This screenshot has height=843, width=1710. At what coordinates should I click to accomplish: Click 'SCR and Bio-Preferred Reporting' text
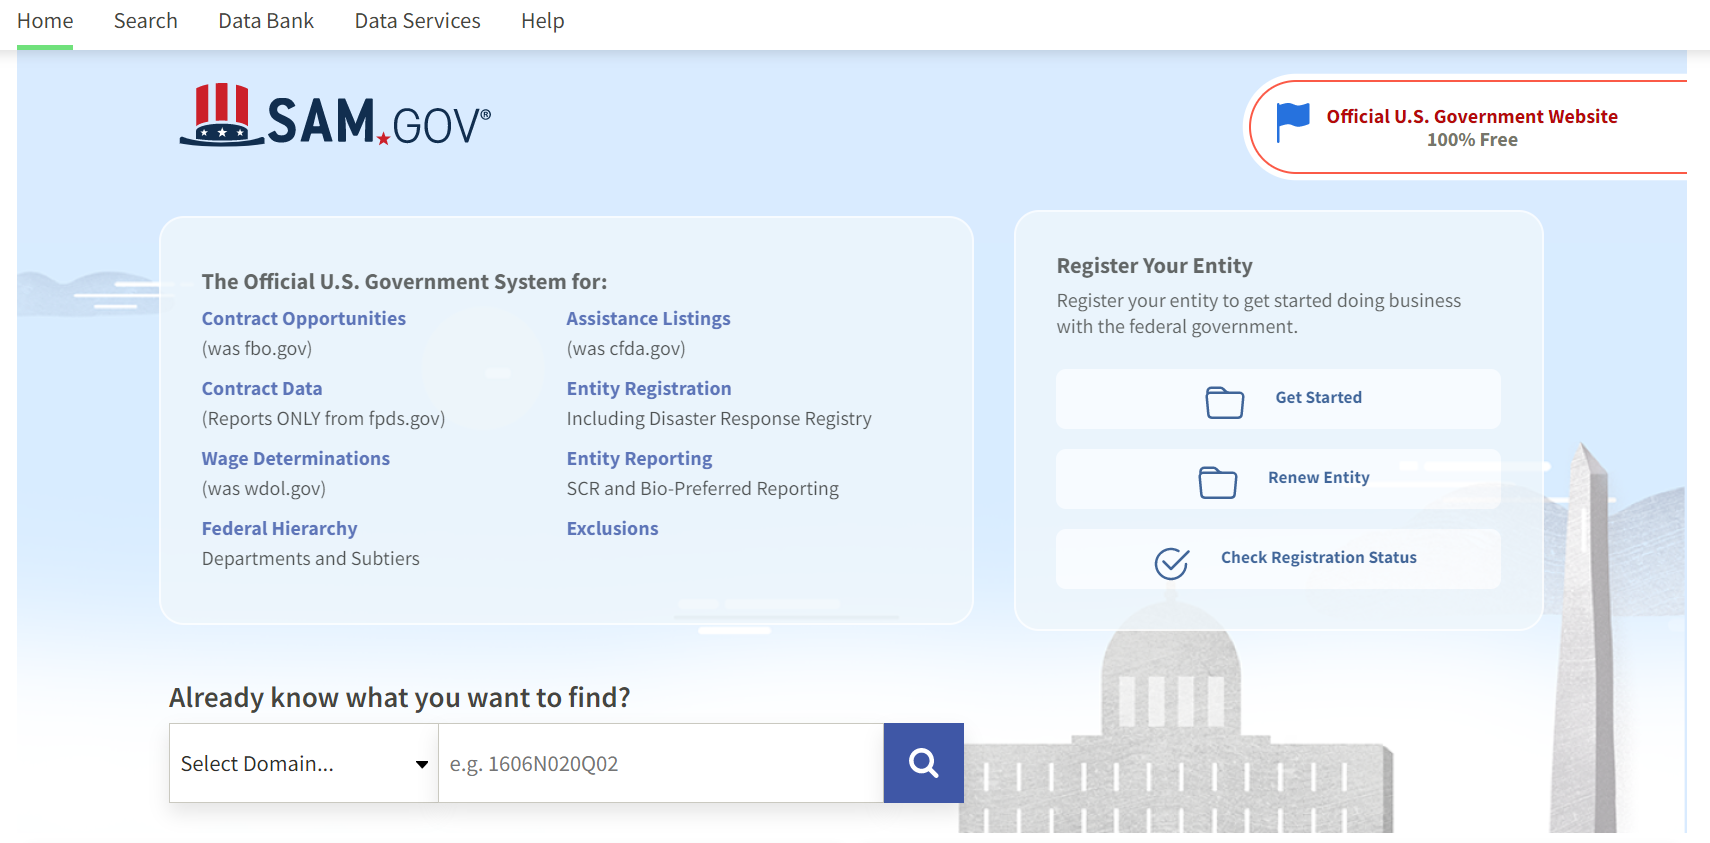(703, 488)
